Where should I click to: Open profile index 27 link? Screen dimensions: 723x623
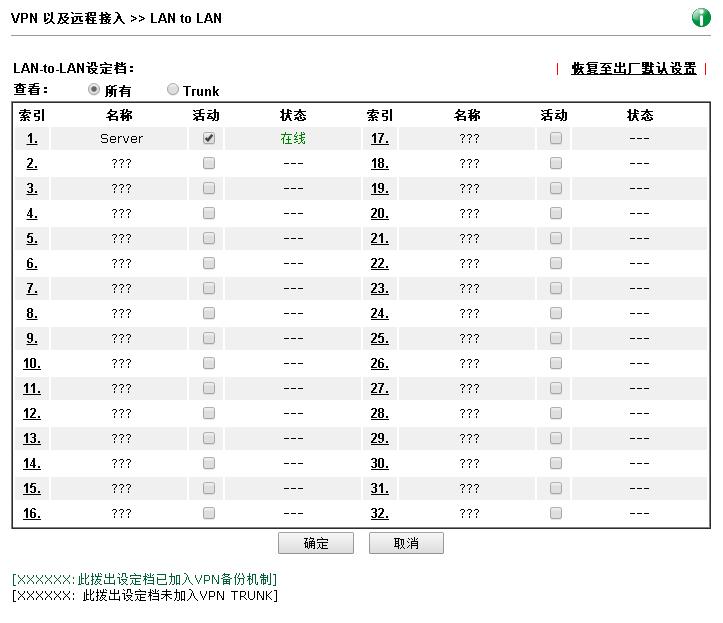tap(379, 388)
